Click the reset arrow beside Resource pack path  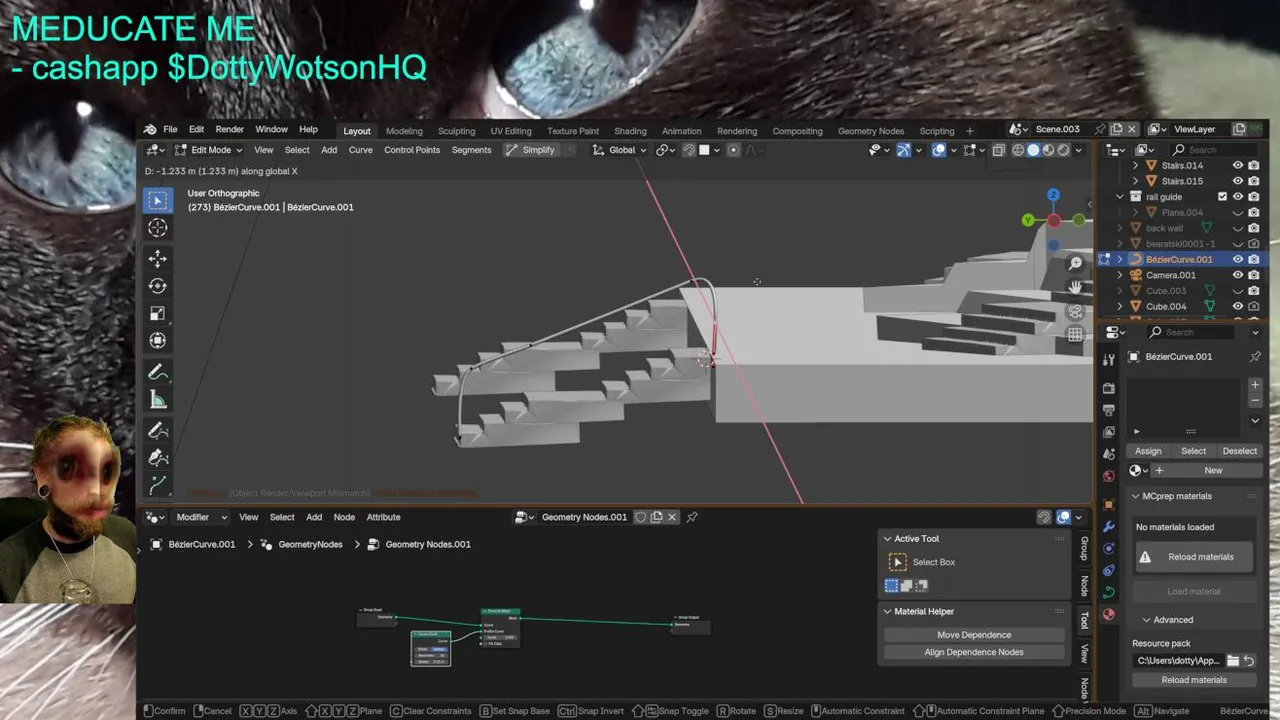(x=1249, y=661)
